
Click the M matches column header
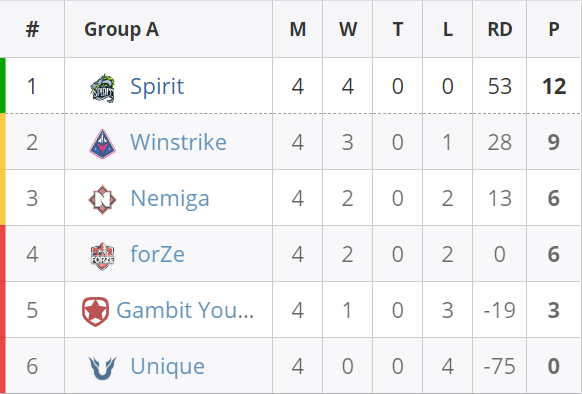(x=298, y=29)
